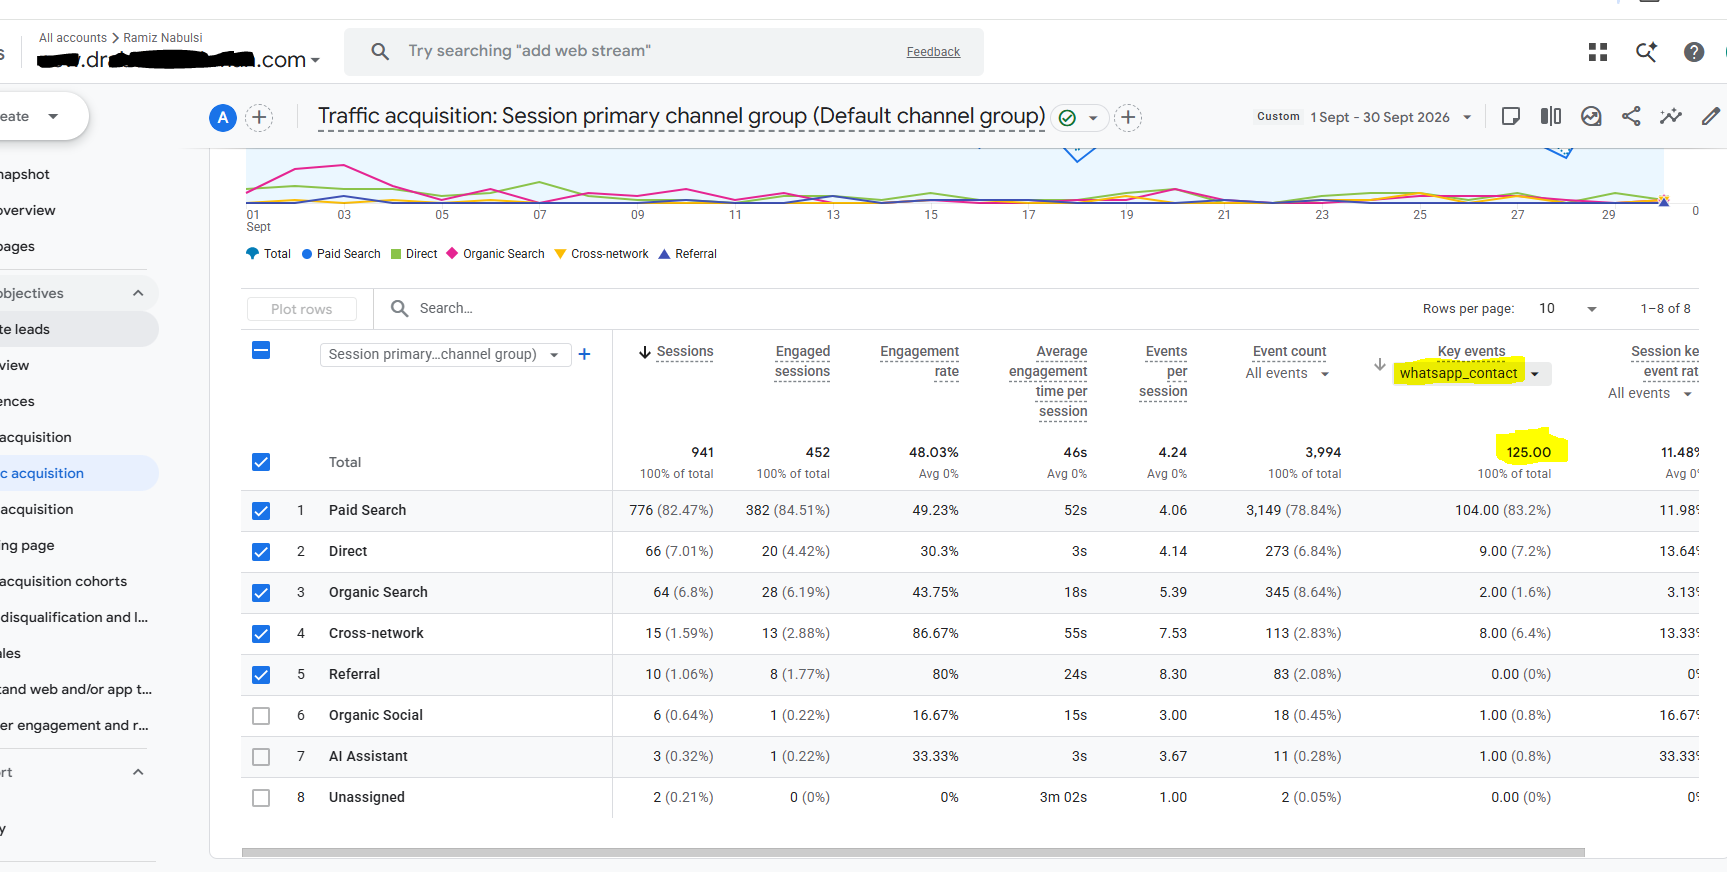
Task: Click the 'All accounts' breadcrumb link
Action: [x=73, y=38]
